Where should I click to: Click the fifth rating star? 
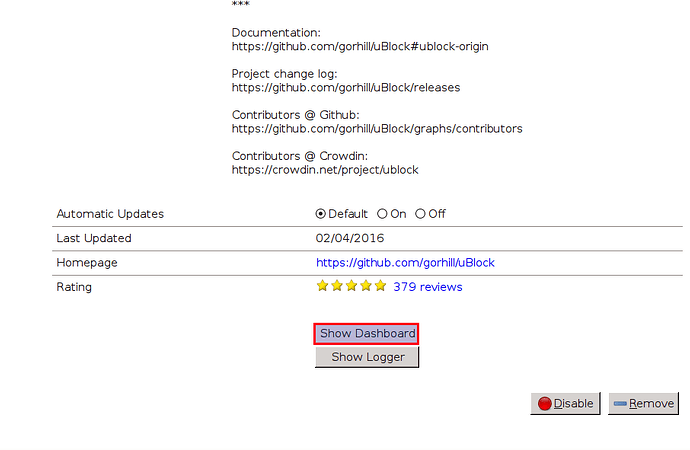(x=380, y=286)
